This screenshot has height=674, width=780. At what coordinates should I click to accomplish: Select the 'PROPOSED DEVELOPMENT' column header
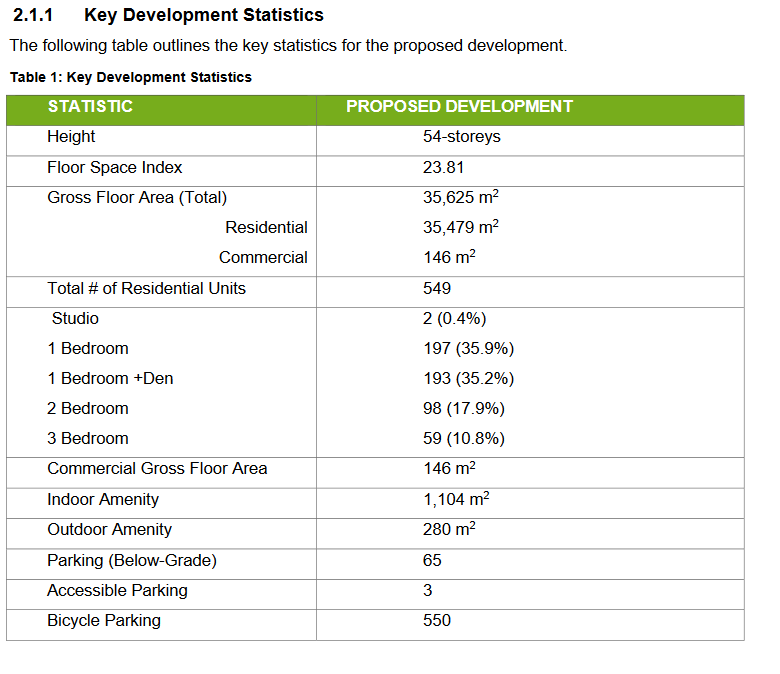click(459, 106)
